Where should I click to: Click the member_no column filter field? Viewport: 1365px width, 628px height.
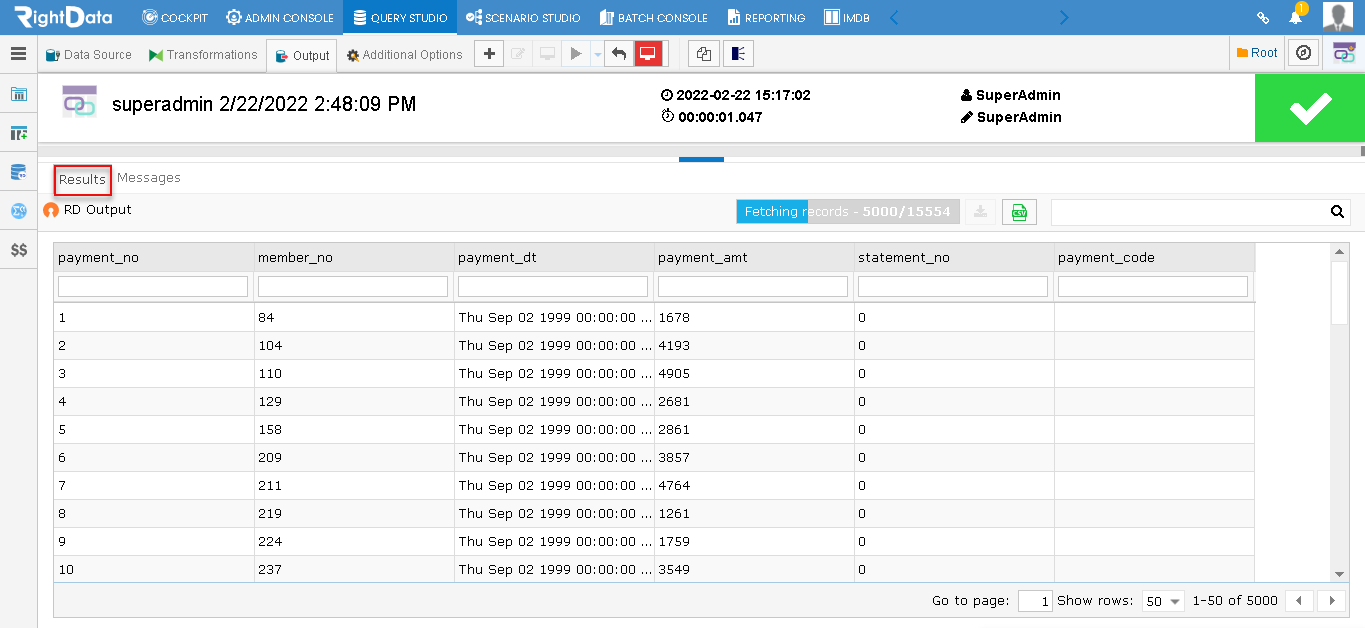tap(353, 287)
